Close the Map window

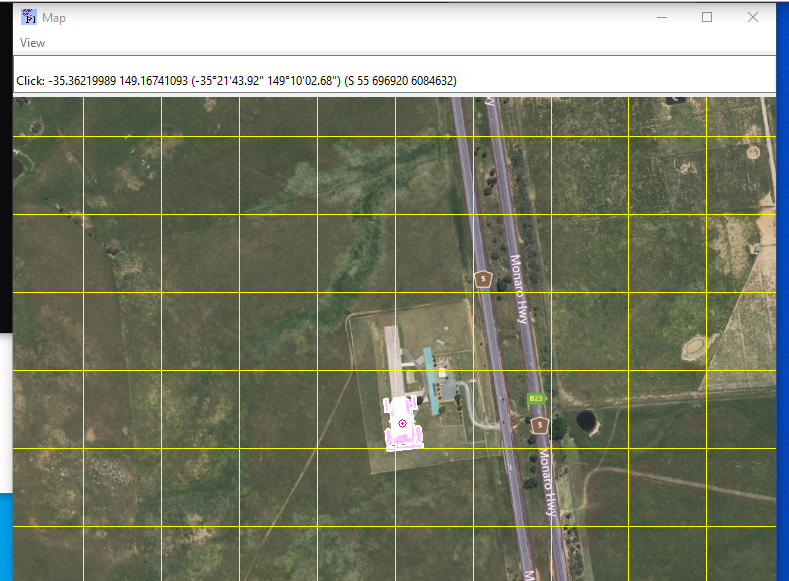[753, 17]
